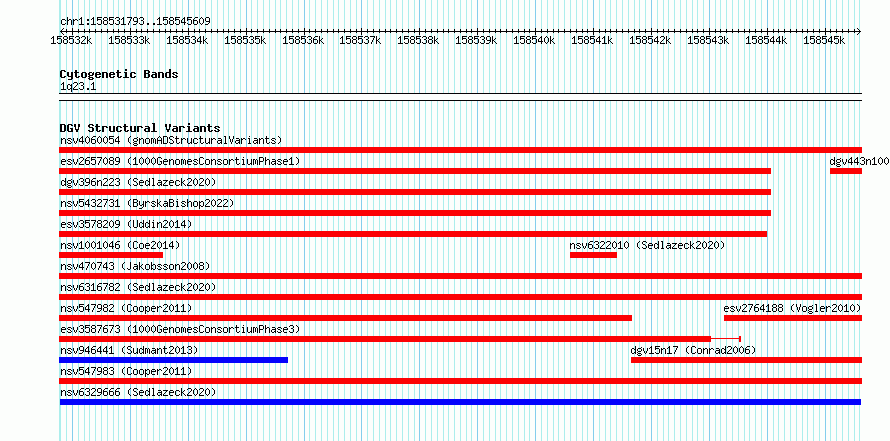This screenshot has height=441, width=890.
Task: Click the dgv443n100 variant label
Action: tap(859, 161)
